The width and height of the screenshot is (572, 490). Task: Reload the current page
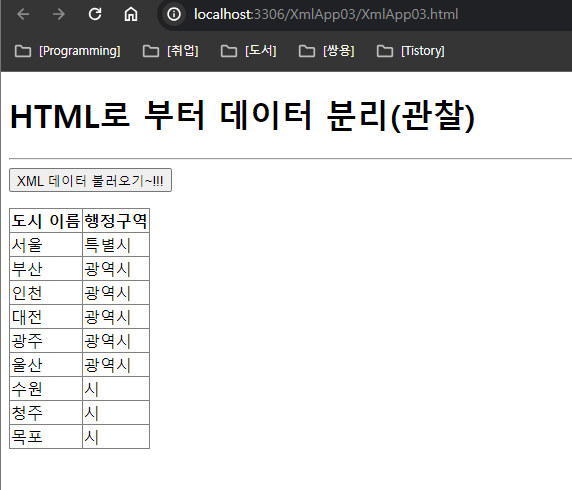point(95,15)
